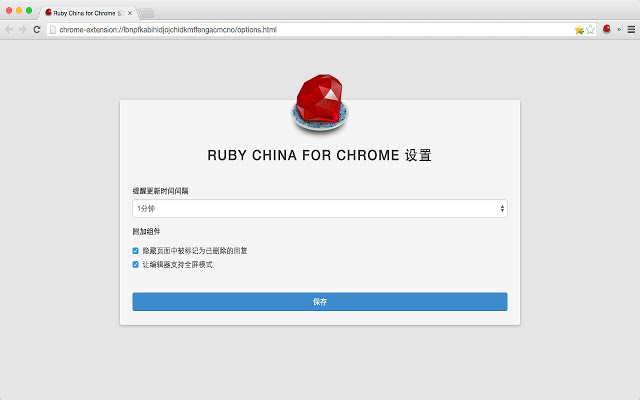Show hidden extensions via the chevron

tap(619, 29)
